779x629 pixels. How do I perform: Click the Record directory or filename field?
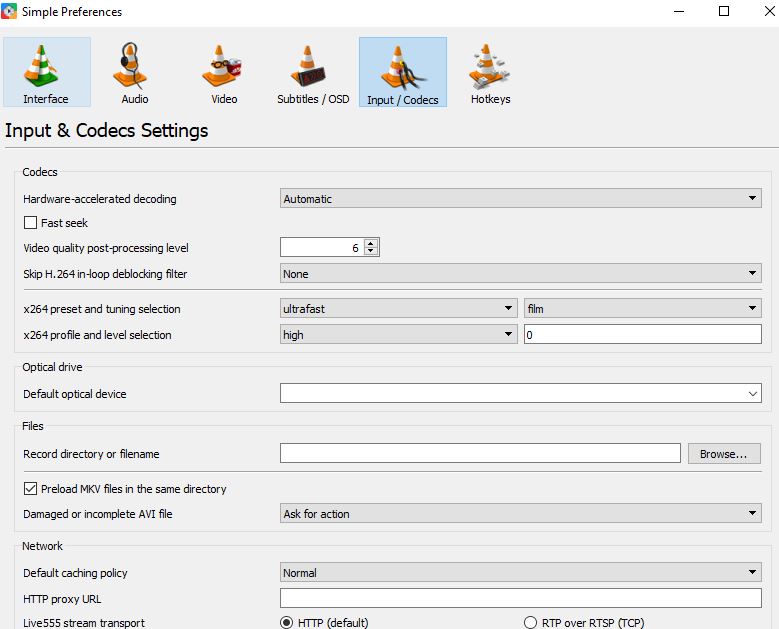(x=480, y=453)
